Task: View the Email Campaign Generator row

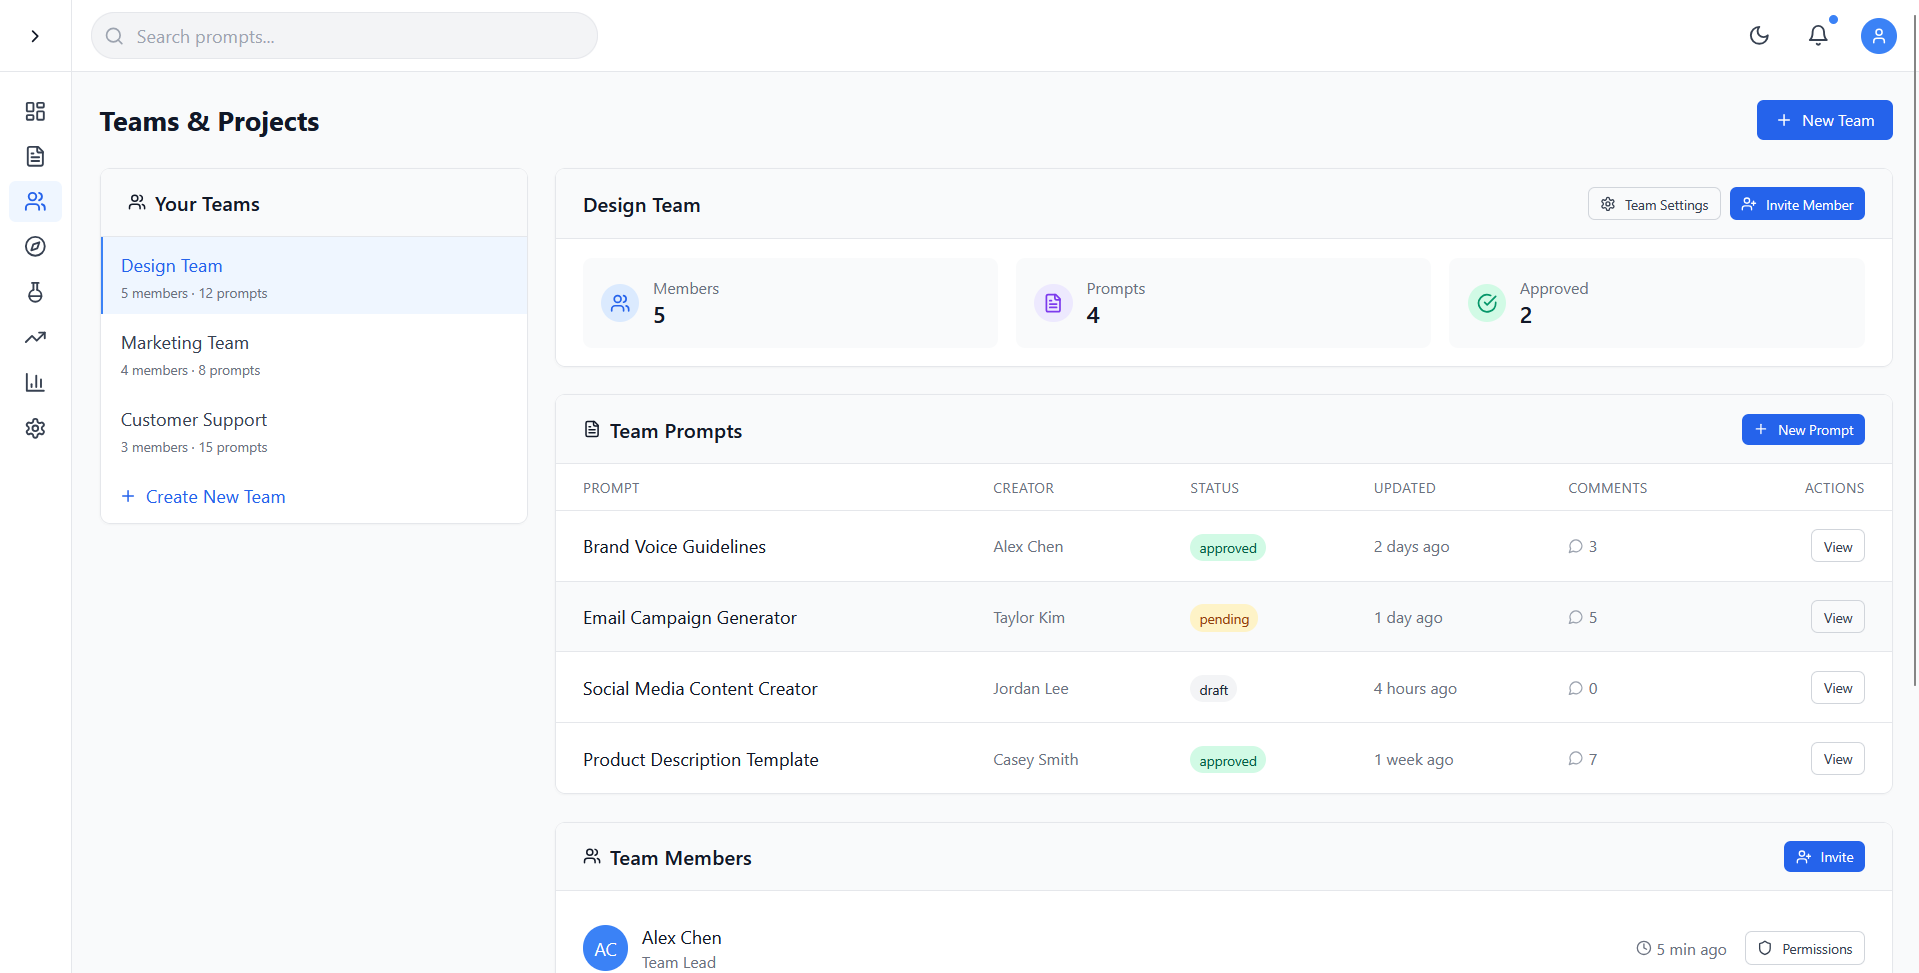Action: (x=1837, y=617)
